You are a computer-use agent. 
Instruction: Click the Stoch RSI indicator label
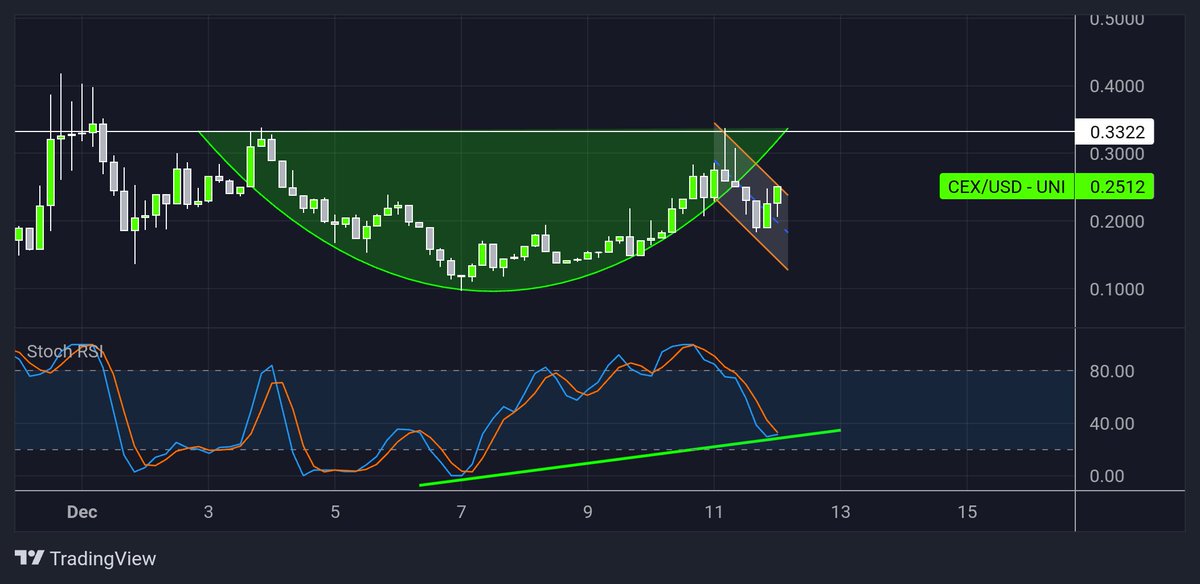pos(65,351)
